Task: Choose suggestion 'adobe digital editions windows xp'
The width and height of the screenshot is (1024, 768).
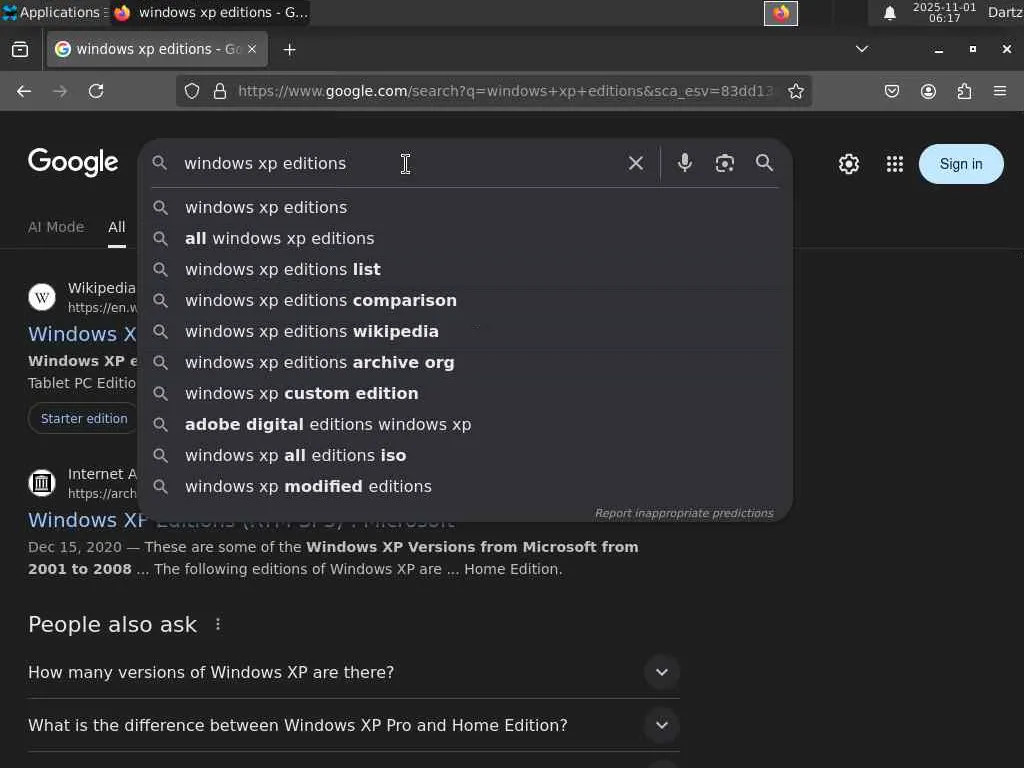Action: tap(465, 424)
